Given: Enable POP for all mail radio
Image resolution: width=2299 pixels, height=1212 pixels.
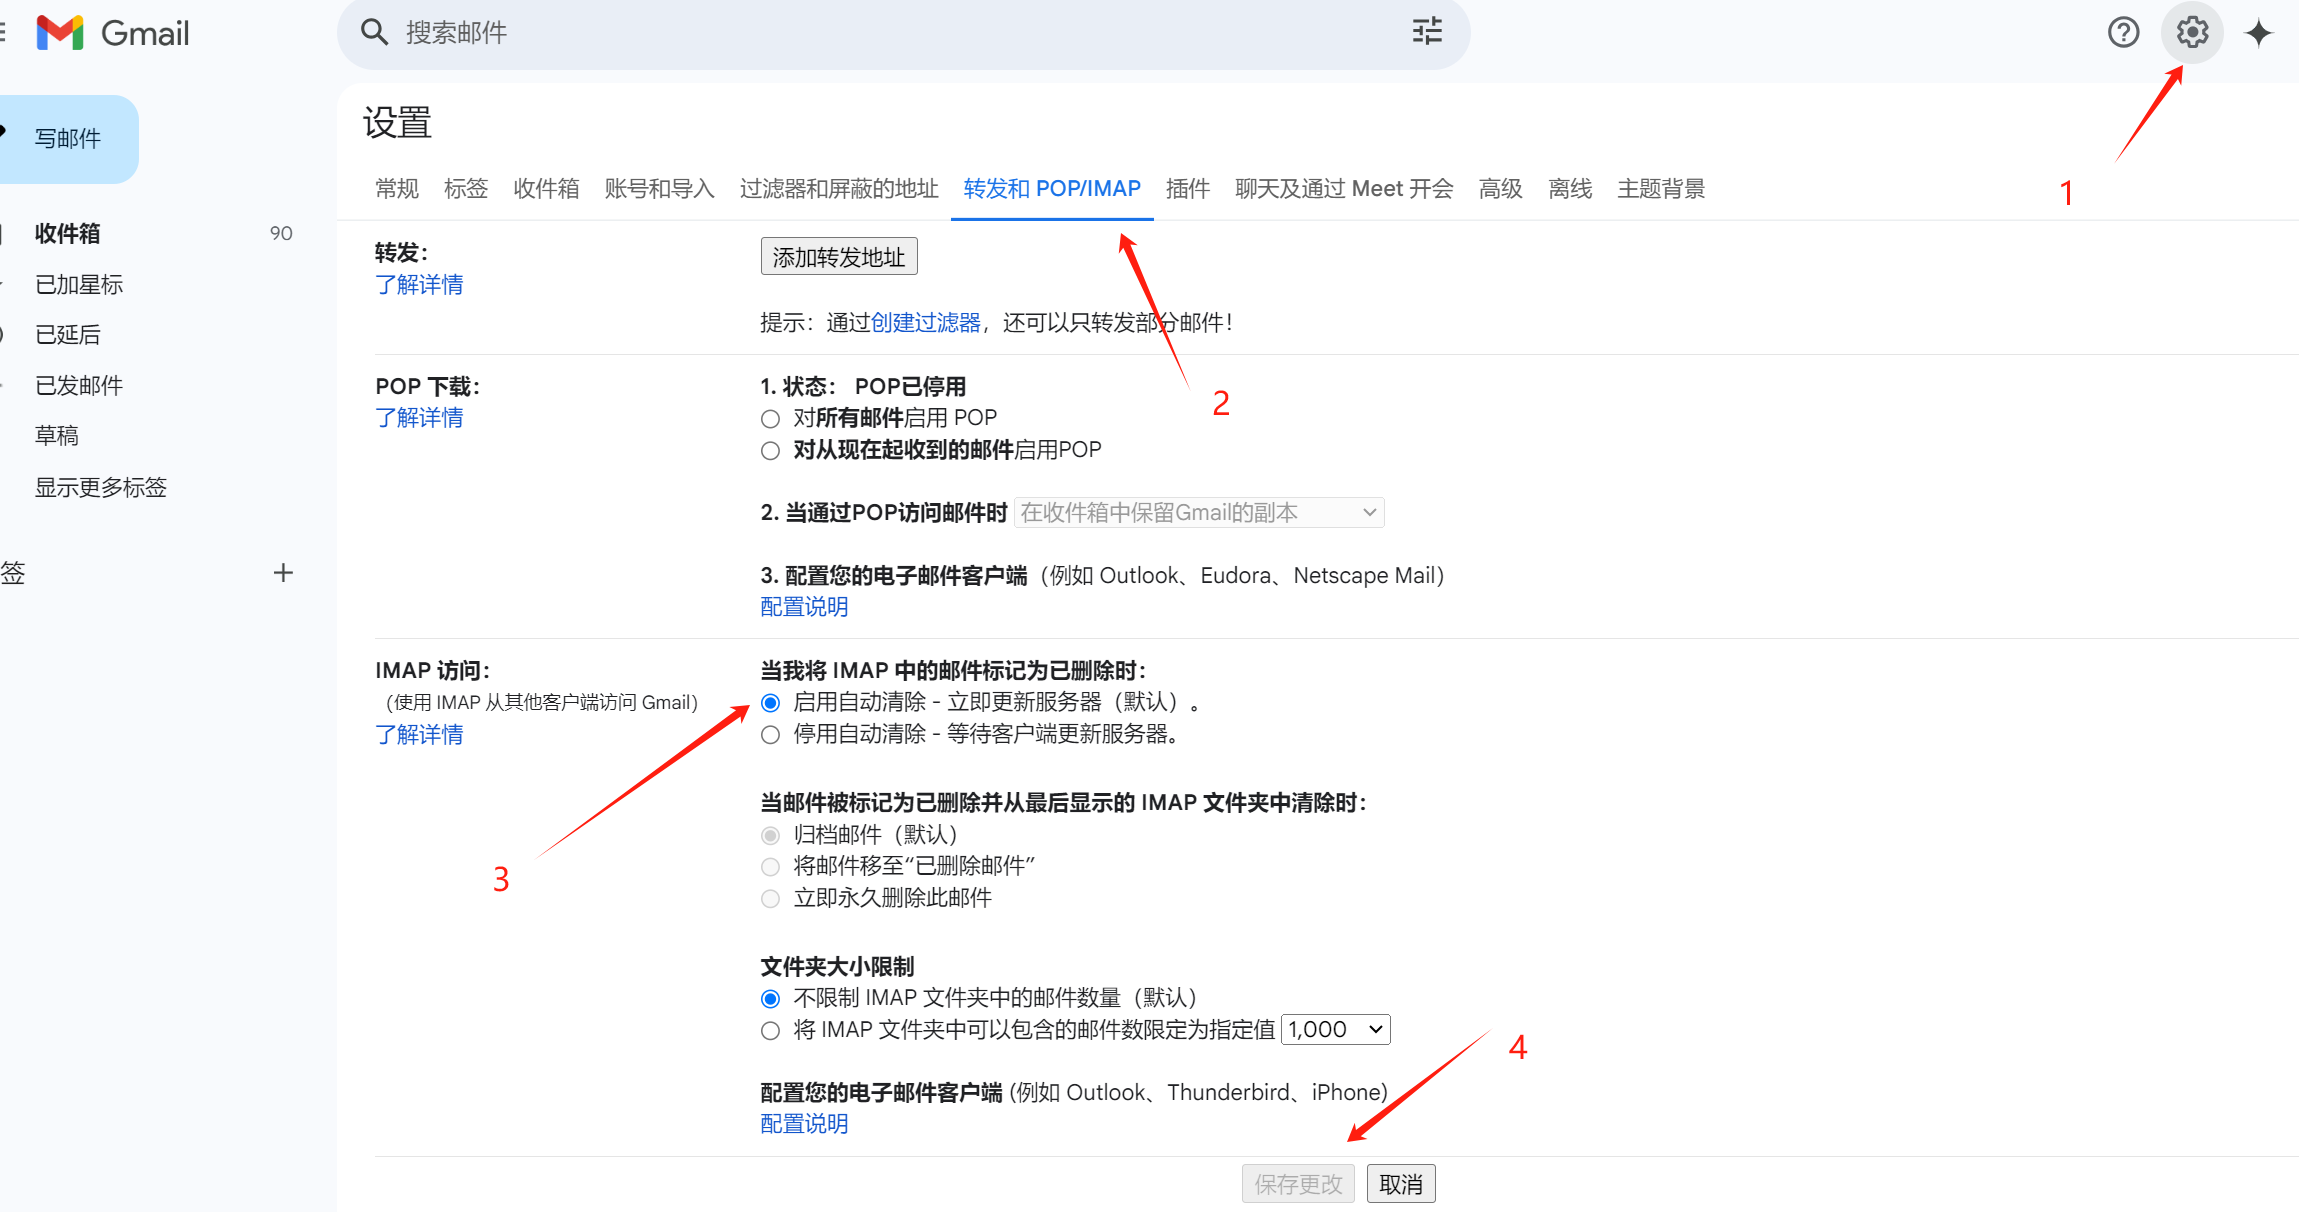Looking at the screenshot, I should 770,419.
